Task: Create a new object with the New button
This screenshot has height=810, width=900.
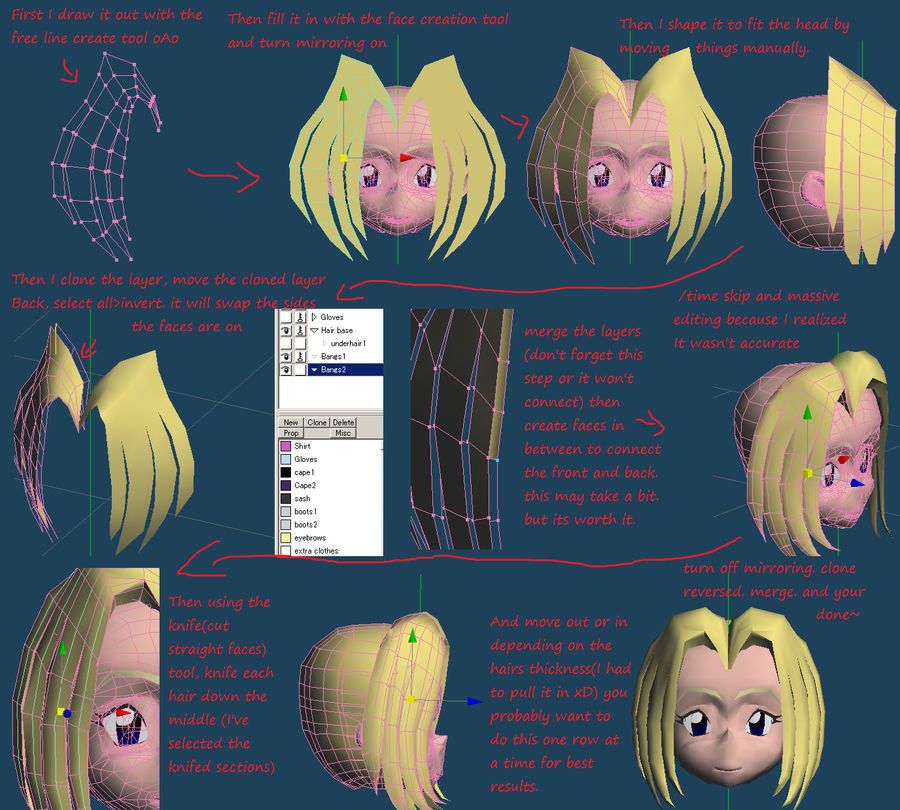Action: point(291,422)
